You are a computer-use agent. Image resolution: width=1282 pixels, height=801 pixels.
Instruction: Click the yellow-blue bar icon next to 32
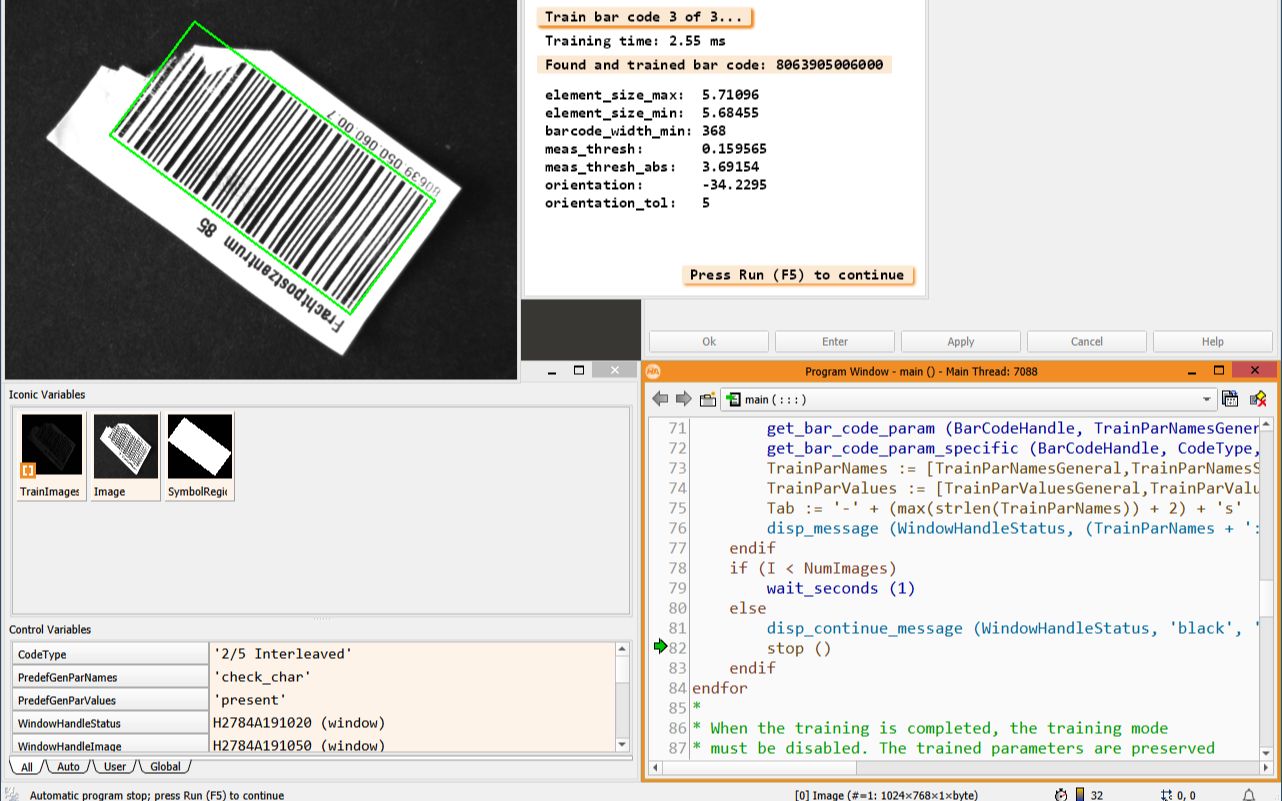pos(1080,794)
